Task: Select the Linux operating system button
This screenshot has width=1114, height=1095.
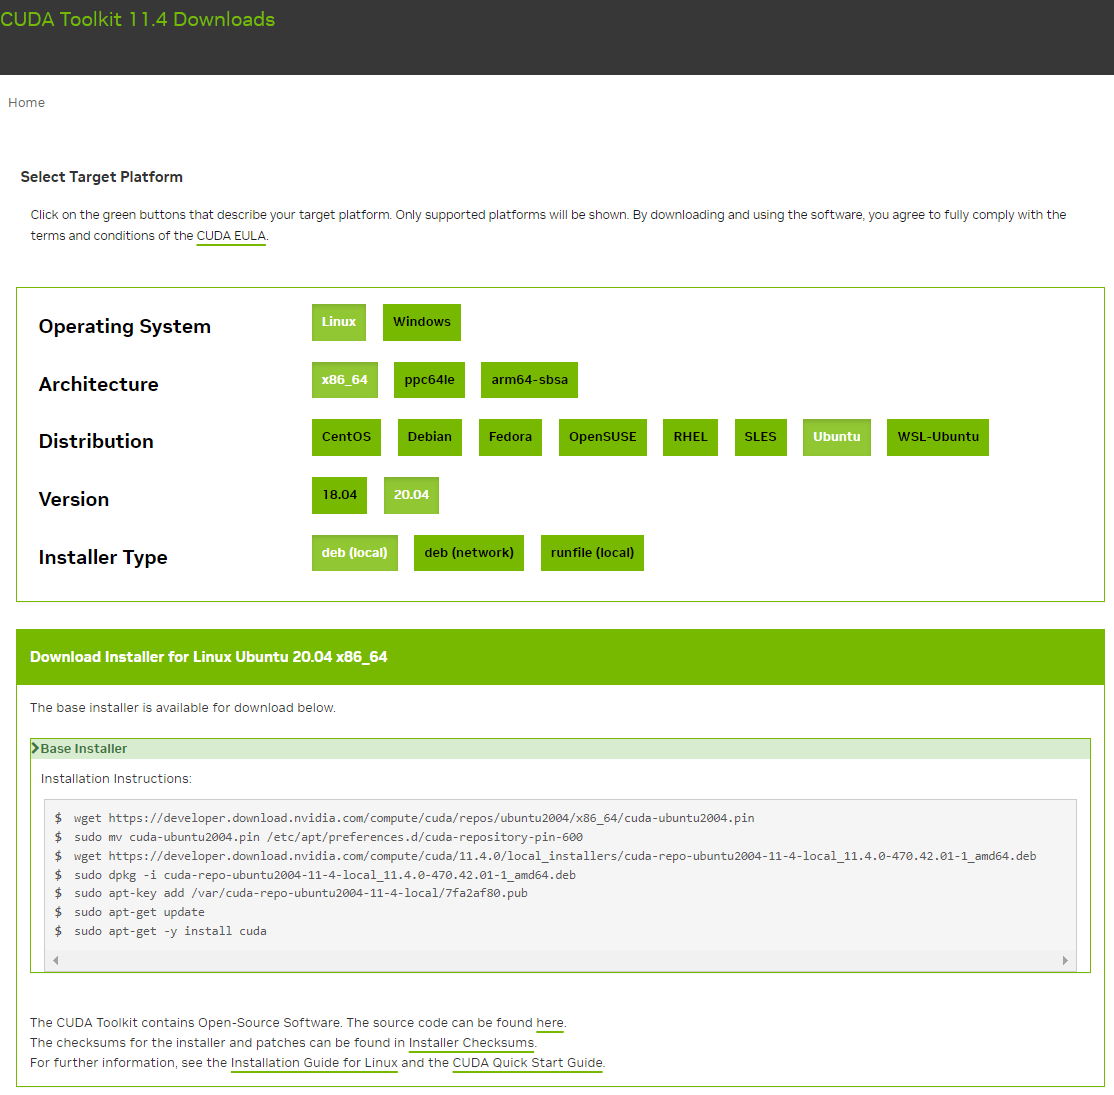Action: click(x=339, y=322)
